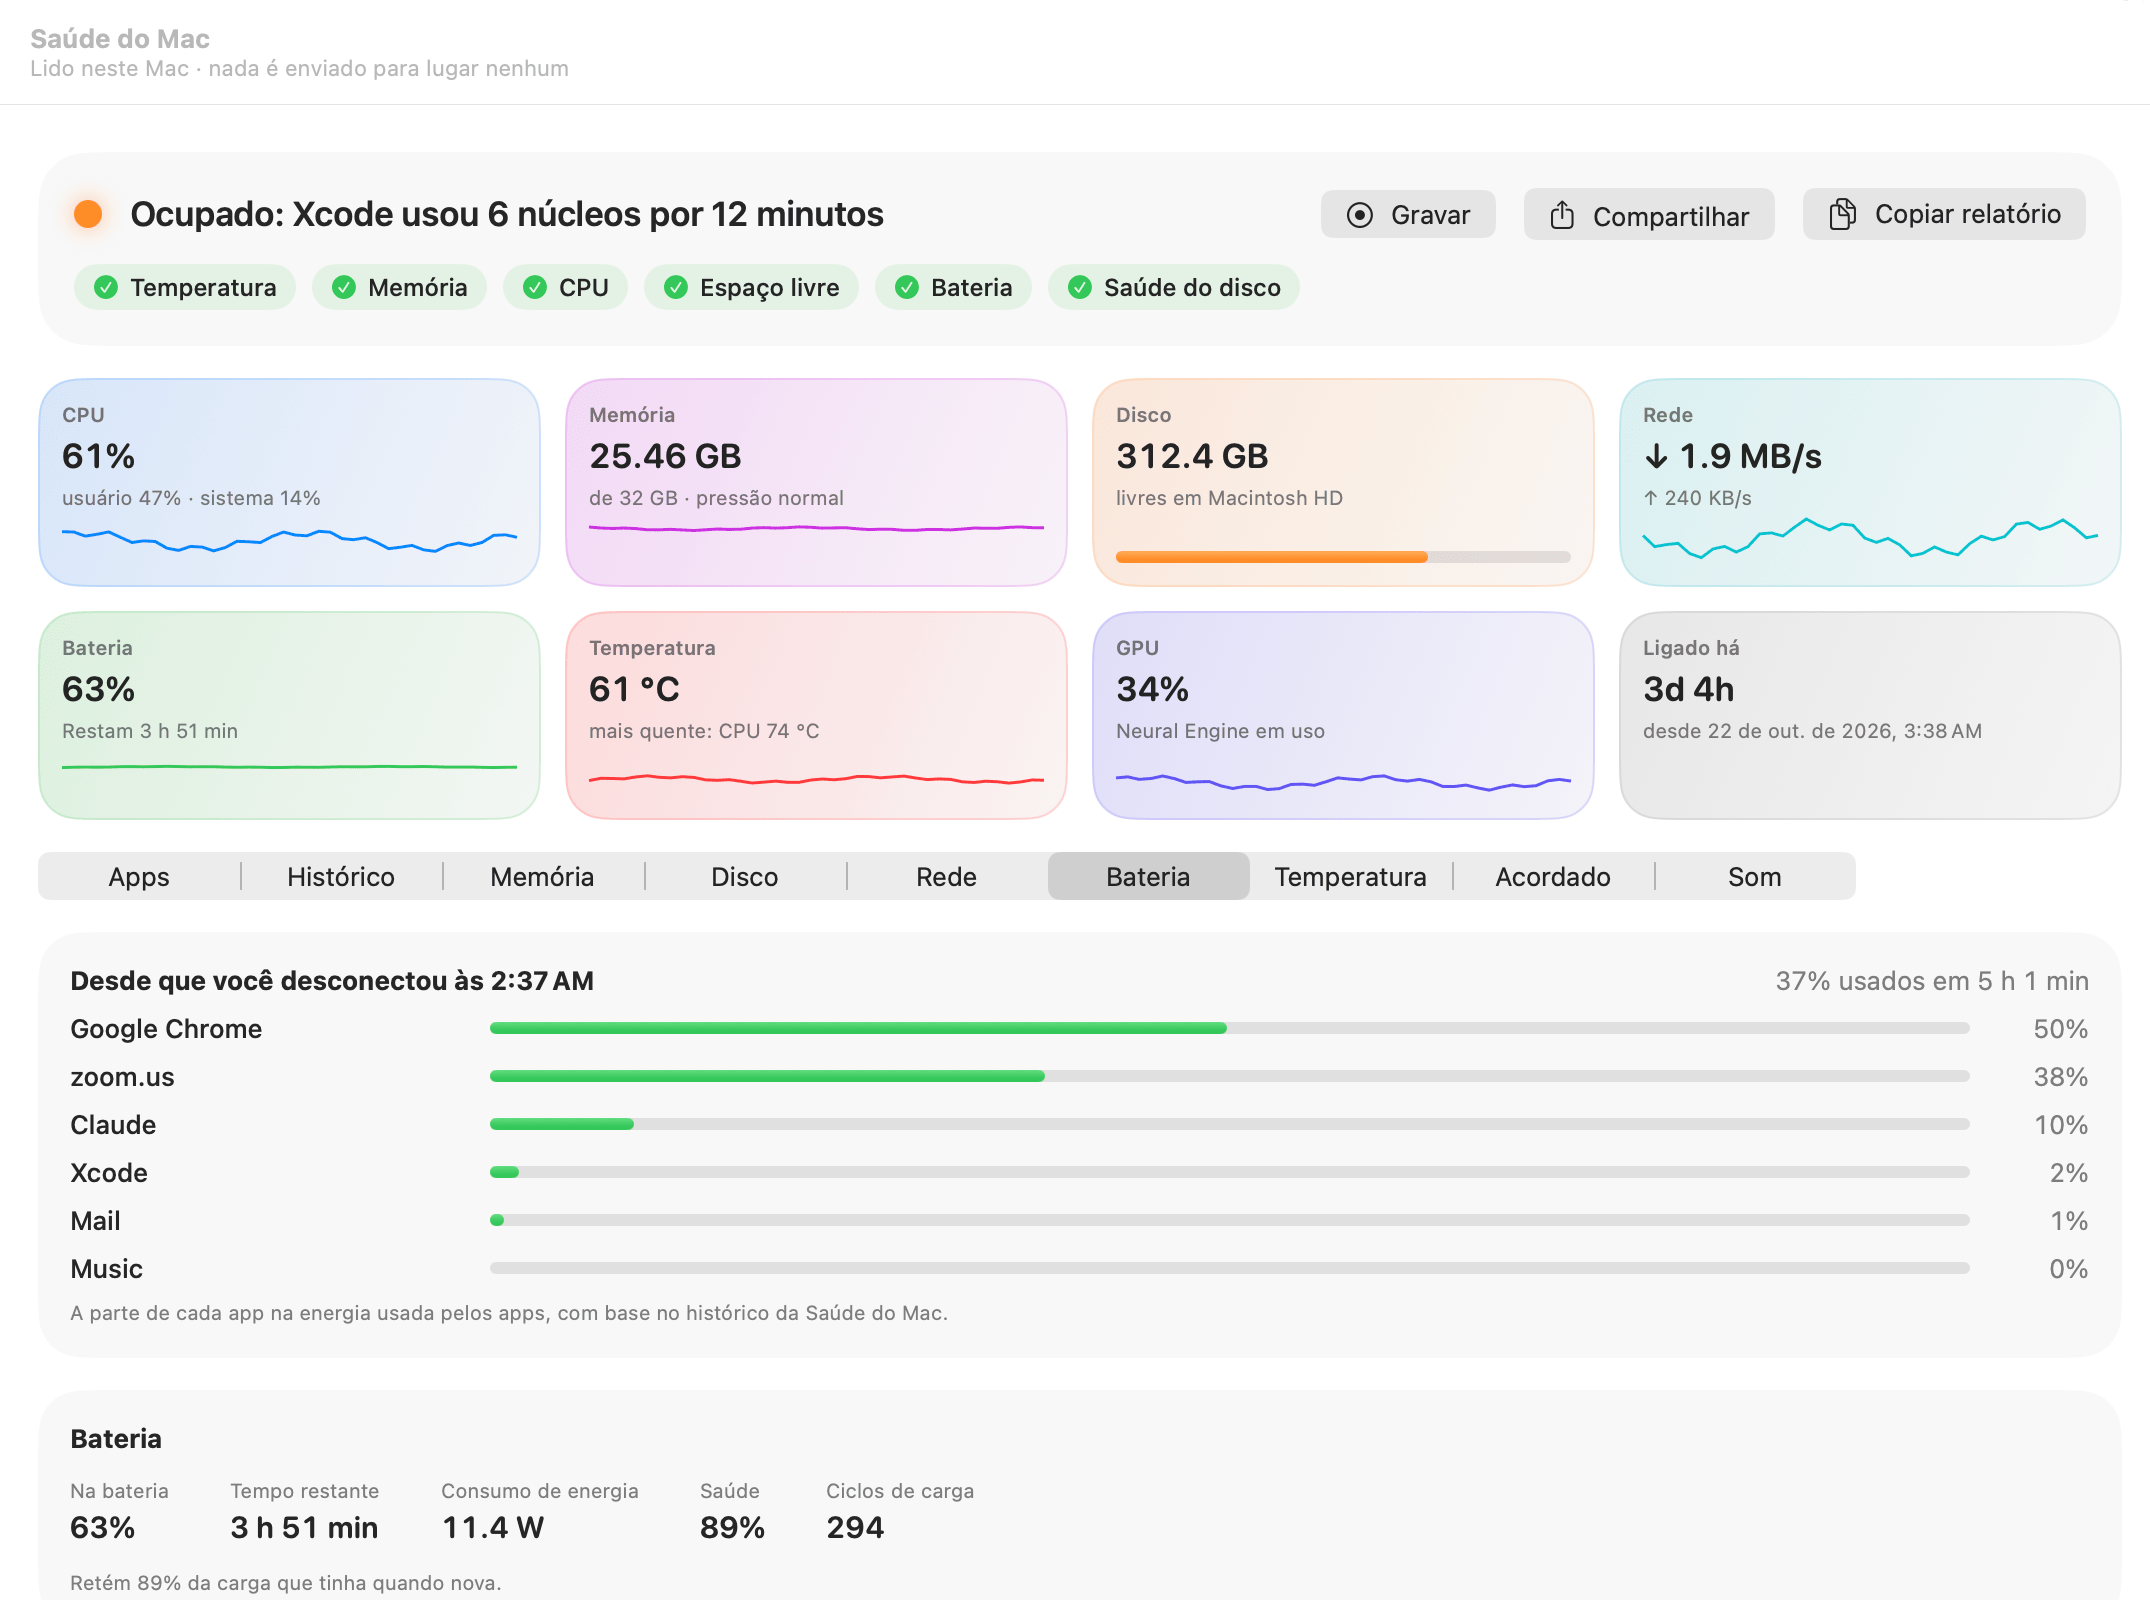Click the share icon next to Compartilhar
Image resolution: width=2150 pixels, height=1600 pixels.
pos(1562,215)
